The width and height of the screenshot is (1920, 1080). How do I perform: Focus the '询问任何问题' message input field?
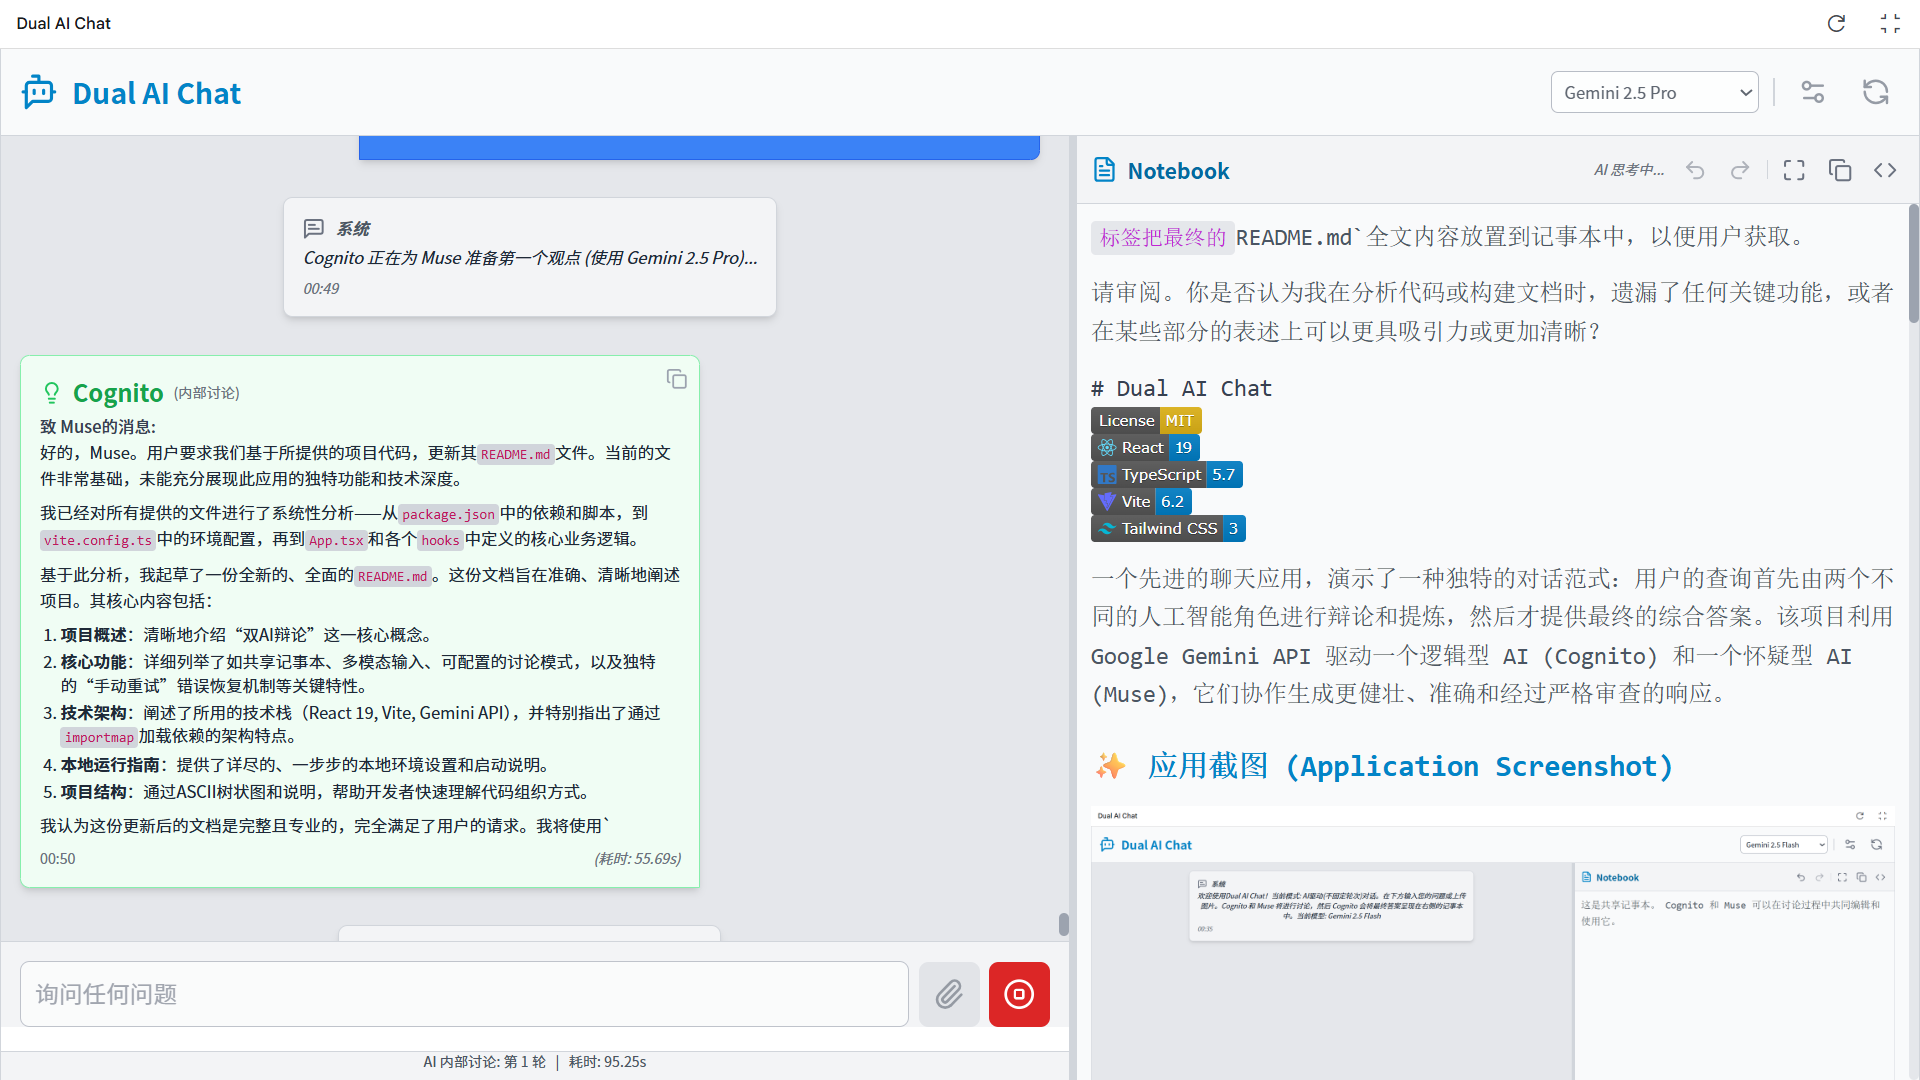point(464,994)
